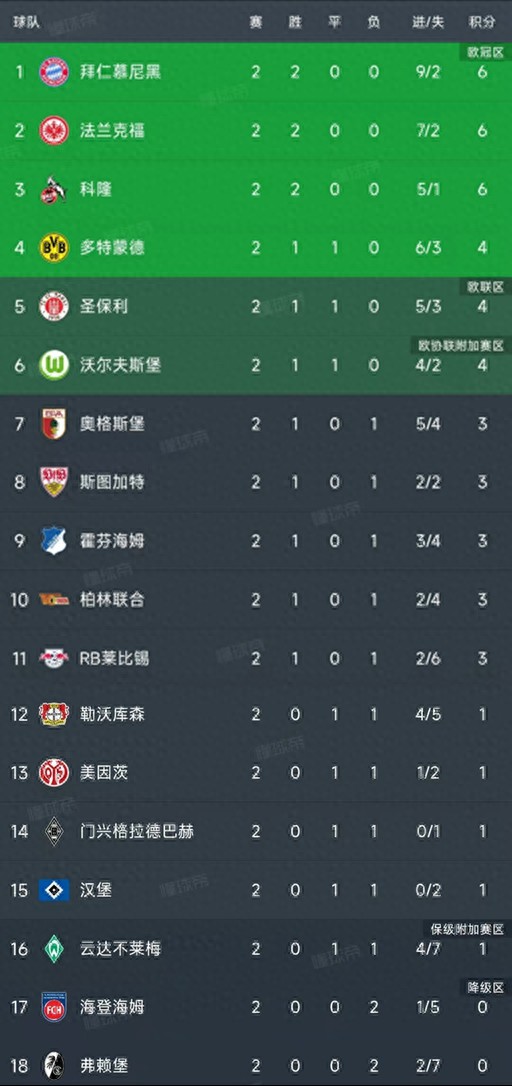
Task: Click the 进/失 goals column header
Action: 428,22
